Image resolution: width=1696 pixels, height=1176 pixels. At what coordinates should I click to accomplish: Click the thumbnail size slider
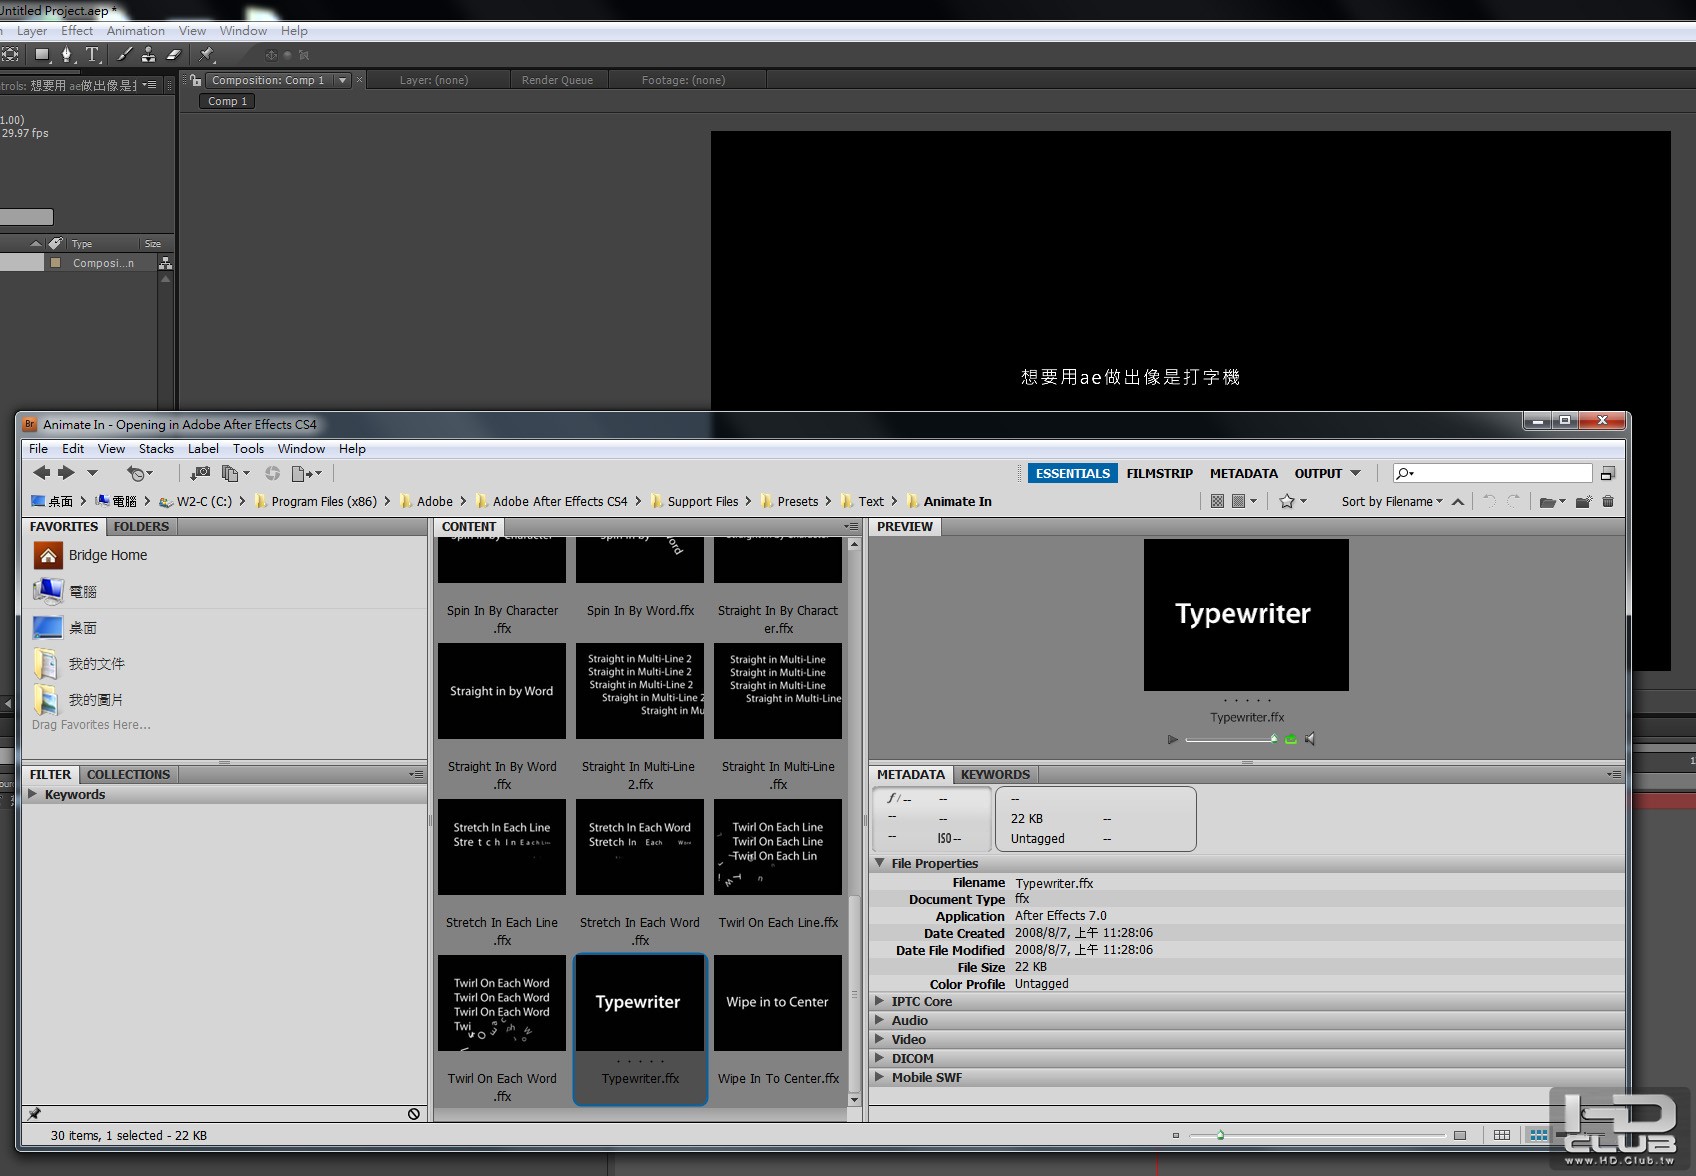1317,1135
